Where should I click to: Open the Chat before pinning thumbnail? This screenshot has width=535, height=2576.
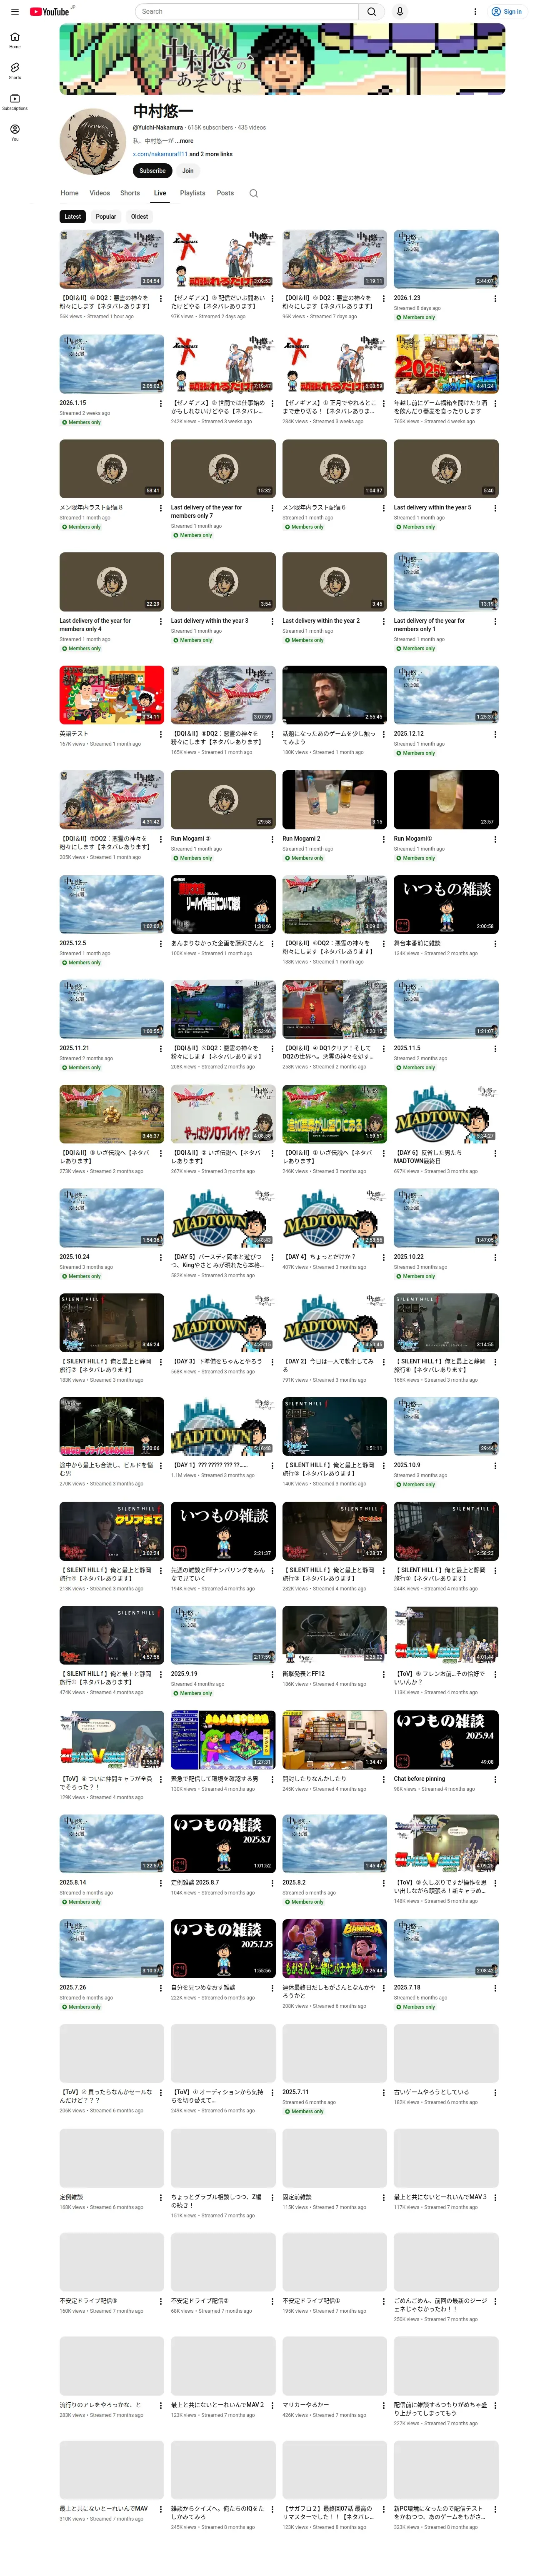click(446, 1740)
